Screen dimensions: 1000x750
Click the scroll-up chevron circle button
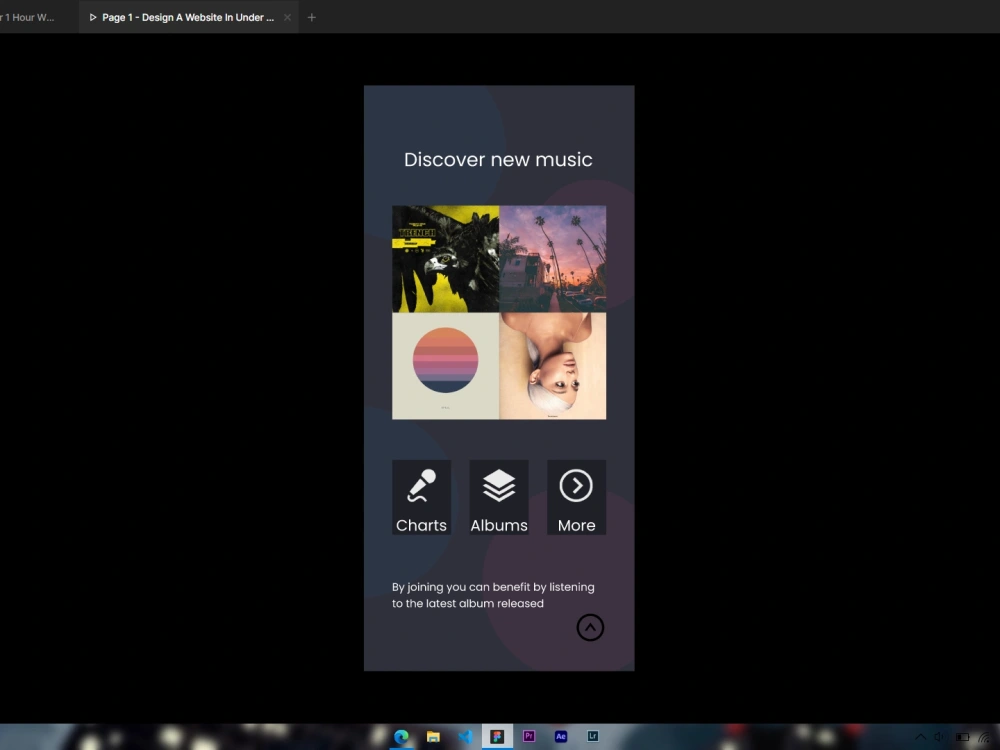[x=590, y=628]
